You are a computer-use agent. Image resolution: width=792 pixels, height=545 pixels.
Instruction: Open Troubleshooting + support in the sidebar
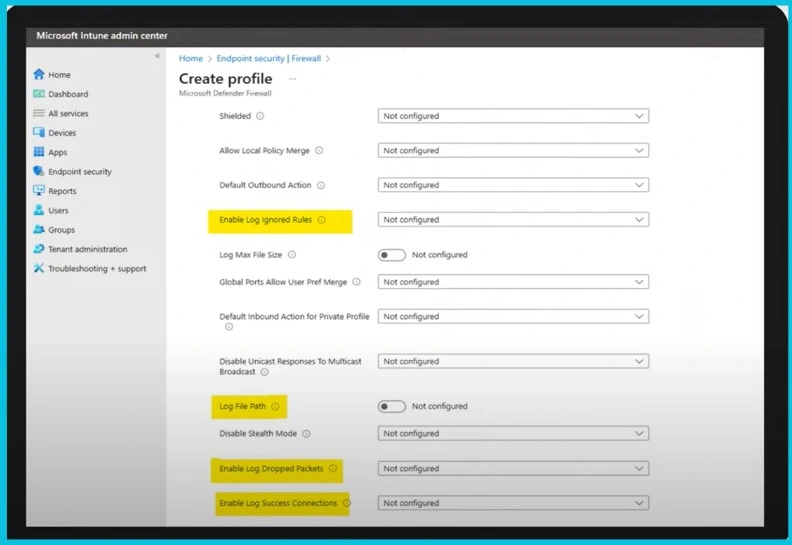click(97, 269)
